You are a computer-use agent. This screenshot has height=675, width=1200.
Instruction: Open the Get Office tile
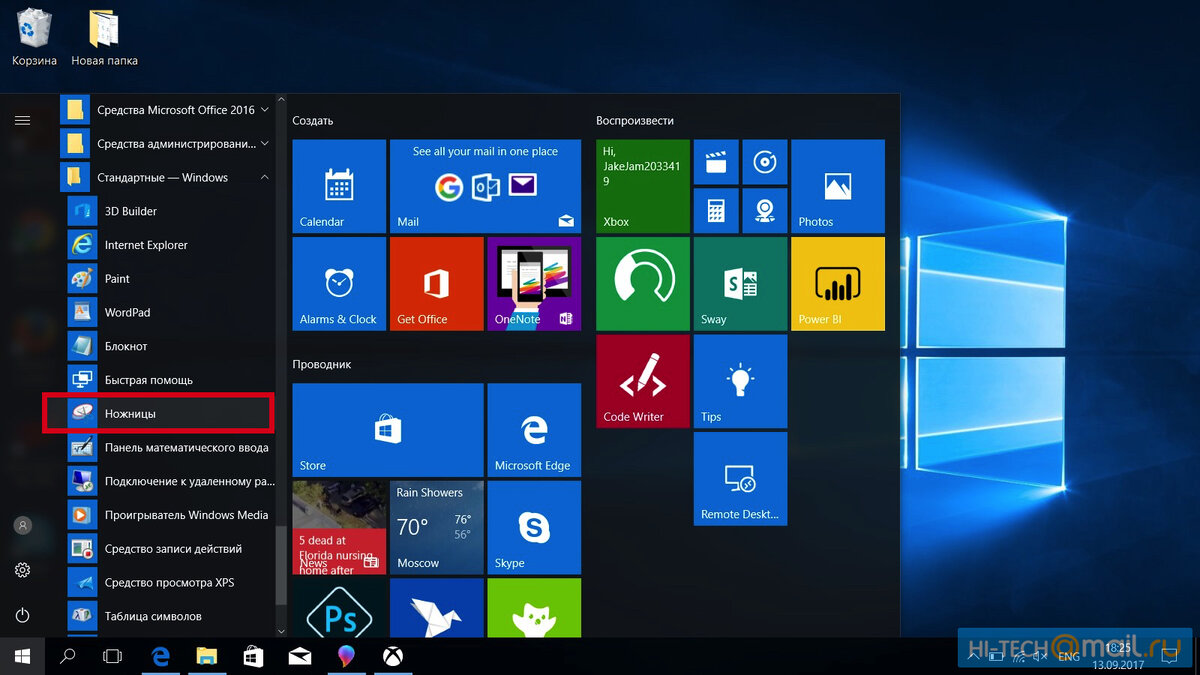tap(436, 284)
